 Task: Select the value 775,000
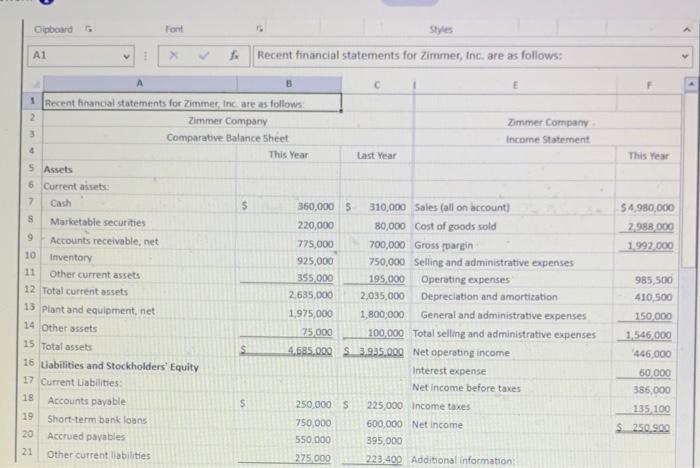coord(315,244)
